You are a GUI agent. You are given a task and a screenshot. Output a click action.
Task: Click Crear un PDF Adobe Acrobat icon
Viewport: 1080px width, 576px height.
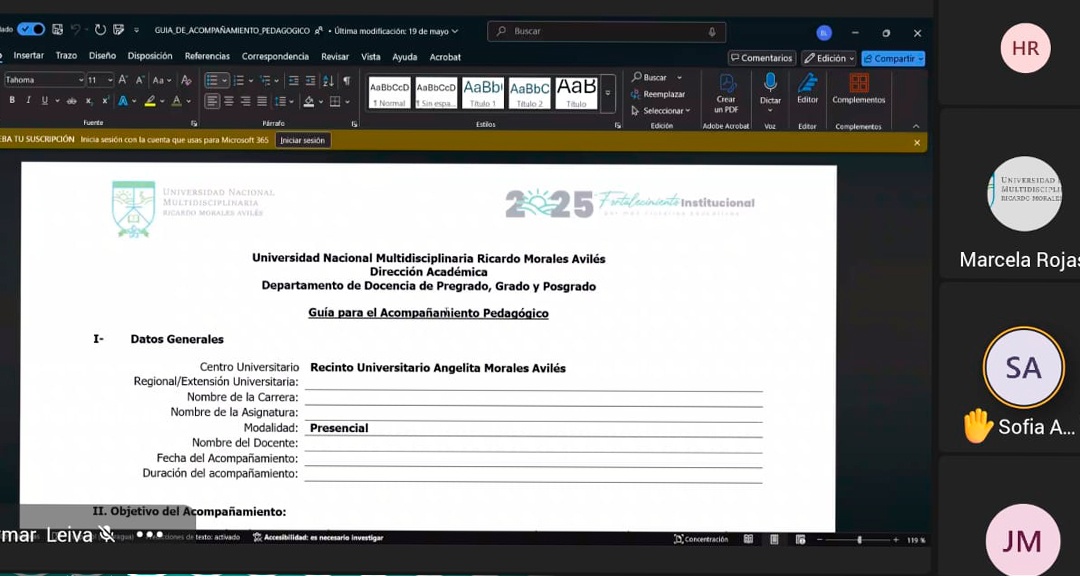726,93
